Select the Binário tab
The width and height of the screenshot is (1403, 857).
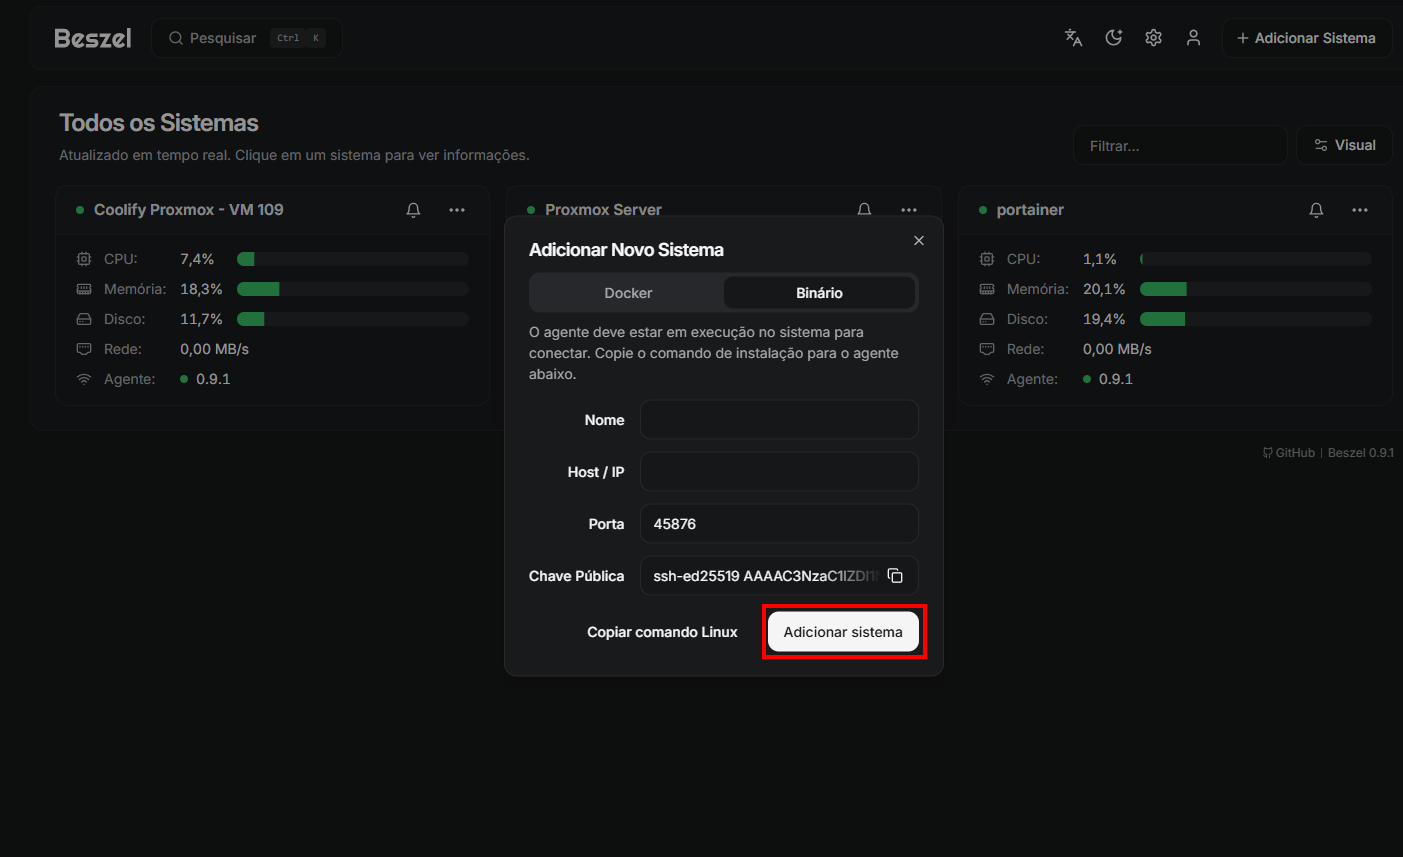pos(819,293)
